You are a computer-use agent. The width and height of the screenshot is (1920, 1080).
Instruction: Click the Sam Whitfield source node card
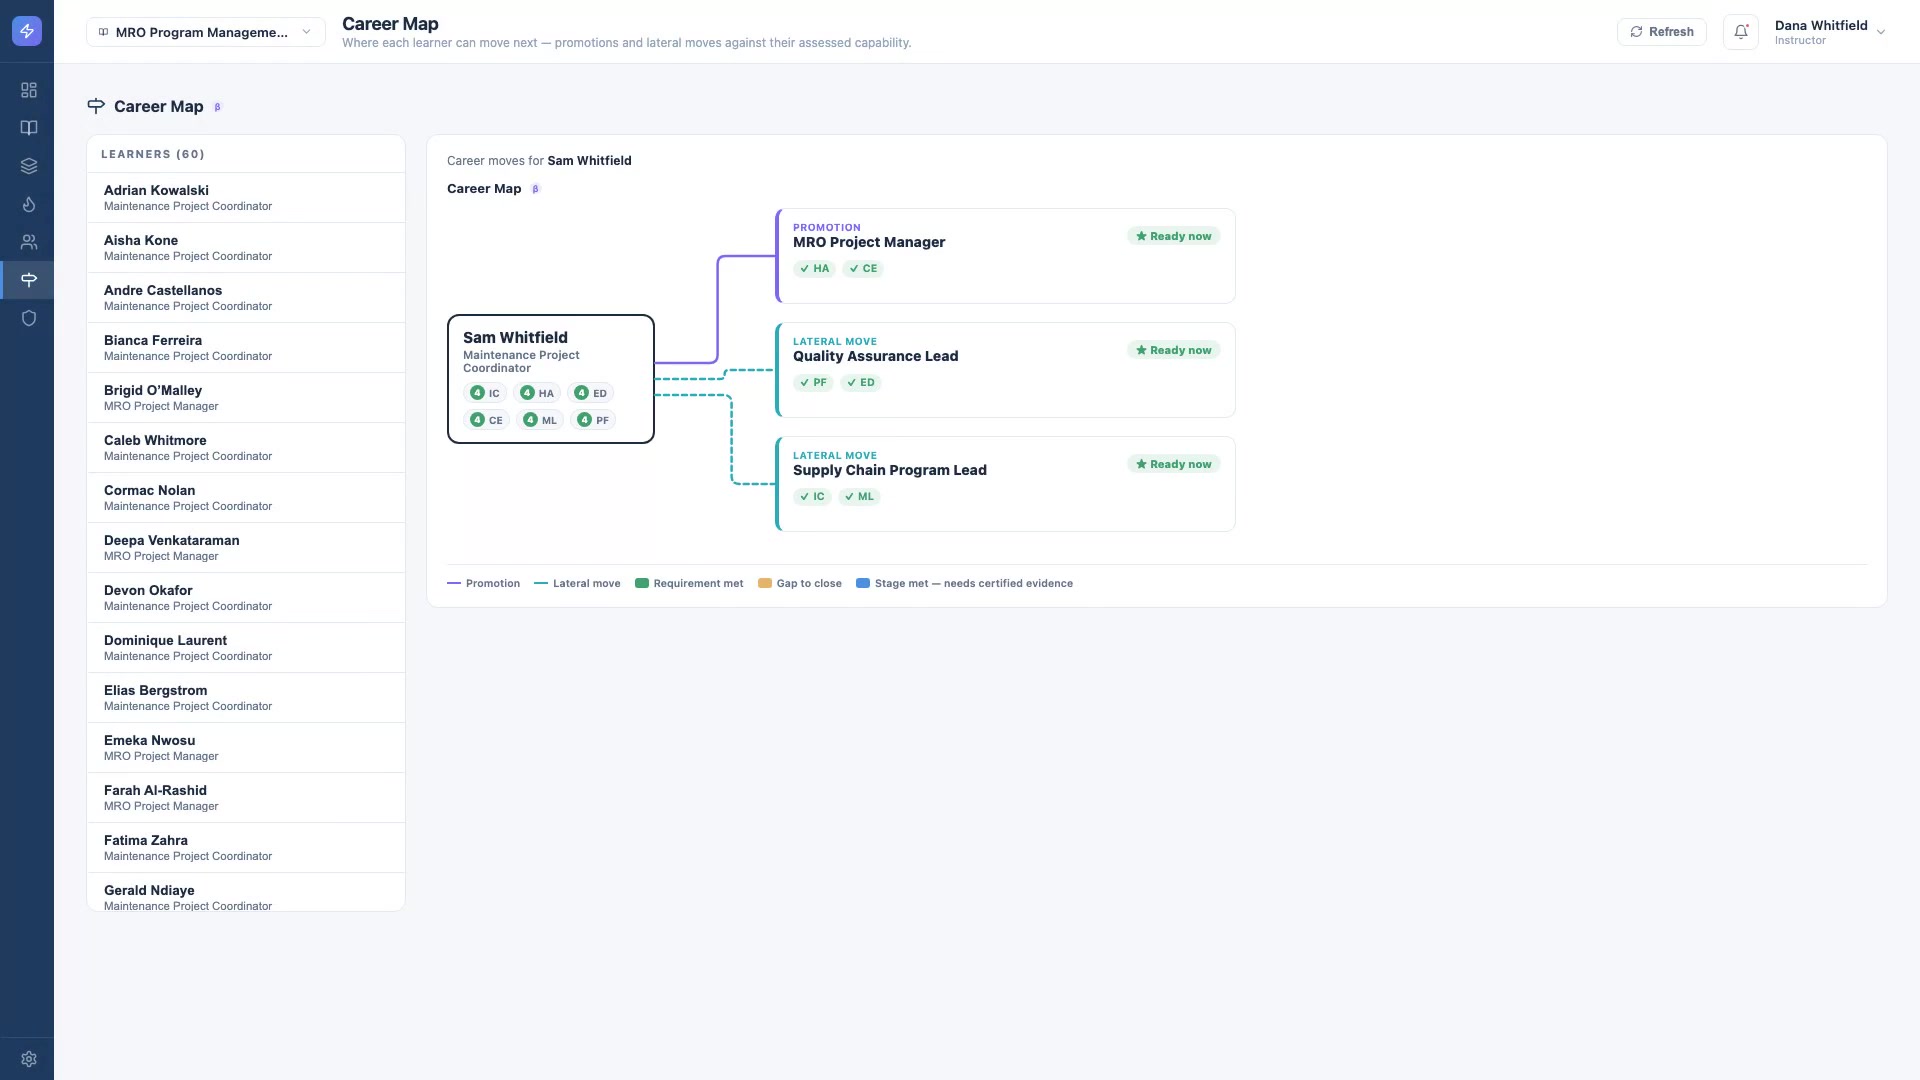tap(551, 379)
